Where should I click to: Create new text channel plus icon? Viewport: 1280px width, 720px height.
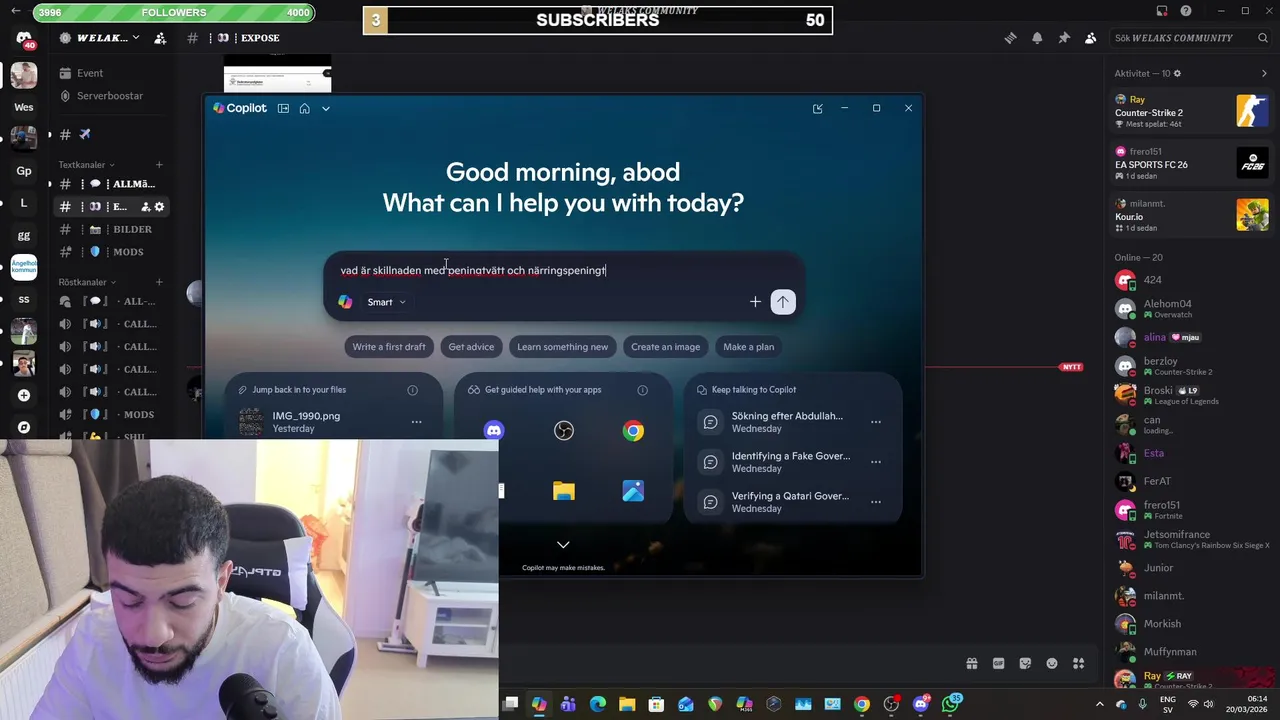pos(159,165)
